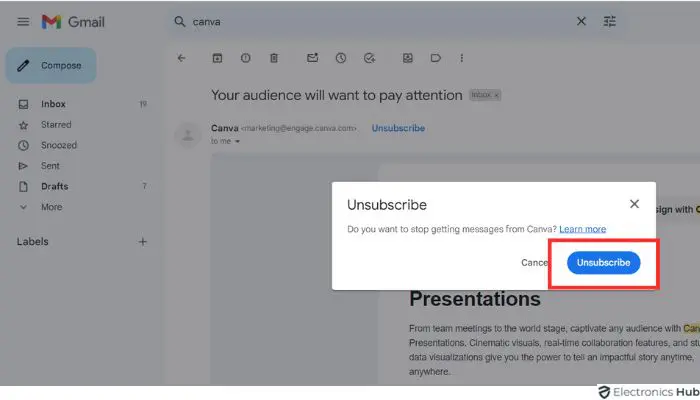Report this email as spam
The image size is (700, 400).
pyautogui.click(x=245, y=58)
